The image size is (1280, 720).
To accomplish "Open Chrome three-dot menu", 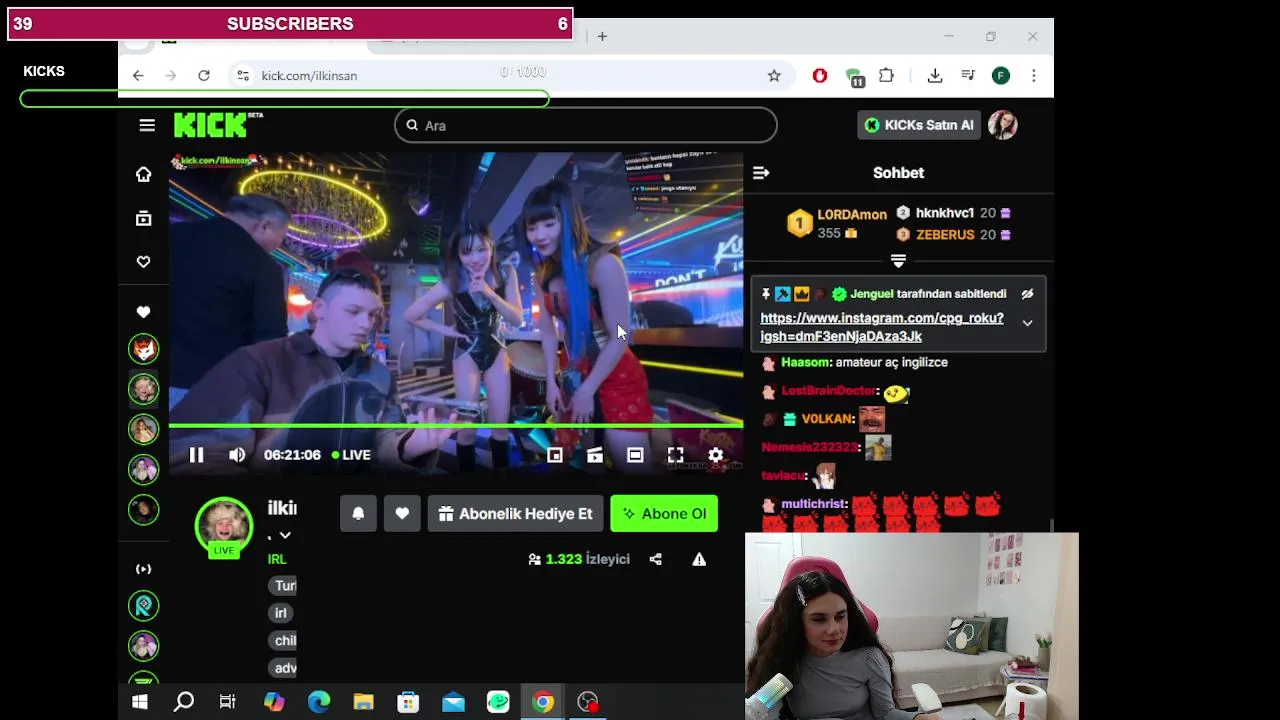I will [1034, 76].
